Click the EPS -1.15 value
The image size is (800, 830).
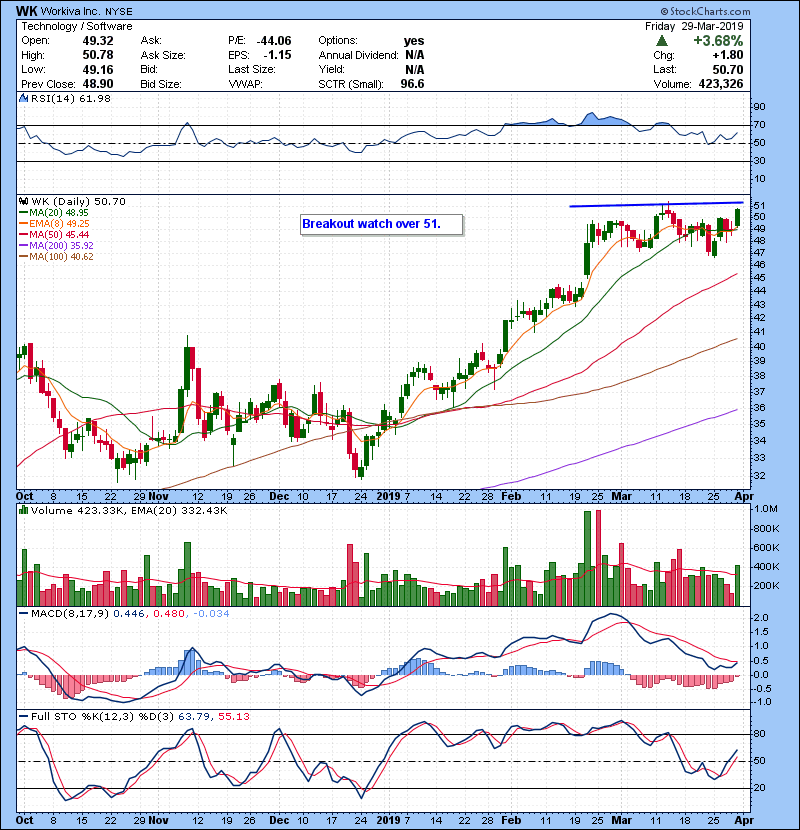click(x=277, y=55)
